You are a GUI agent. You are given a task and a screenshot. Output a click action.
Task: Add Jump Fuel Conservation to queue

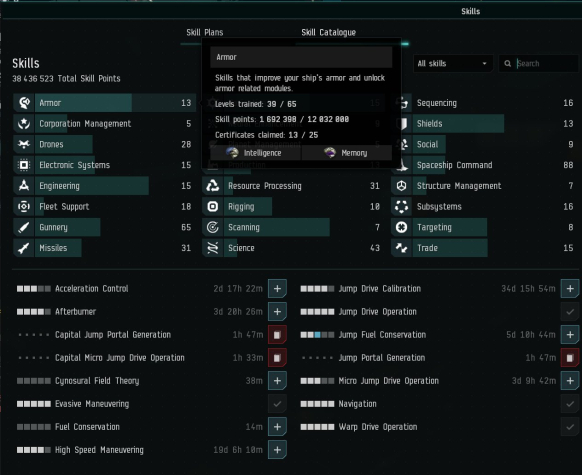[570, 335]
